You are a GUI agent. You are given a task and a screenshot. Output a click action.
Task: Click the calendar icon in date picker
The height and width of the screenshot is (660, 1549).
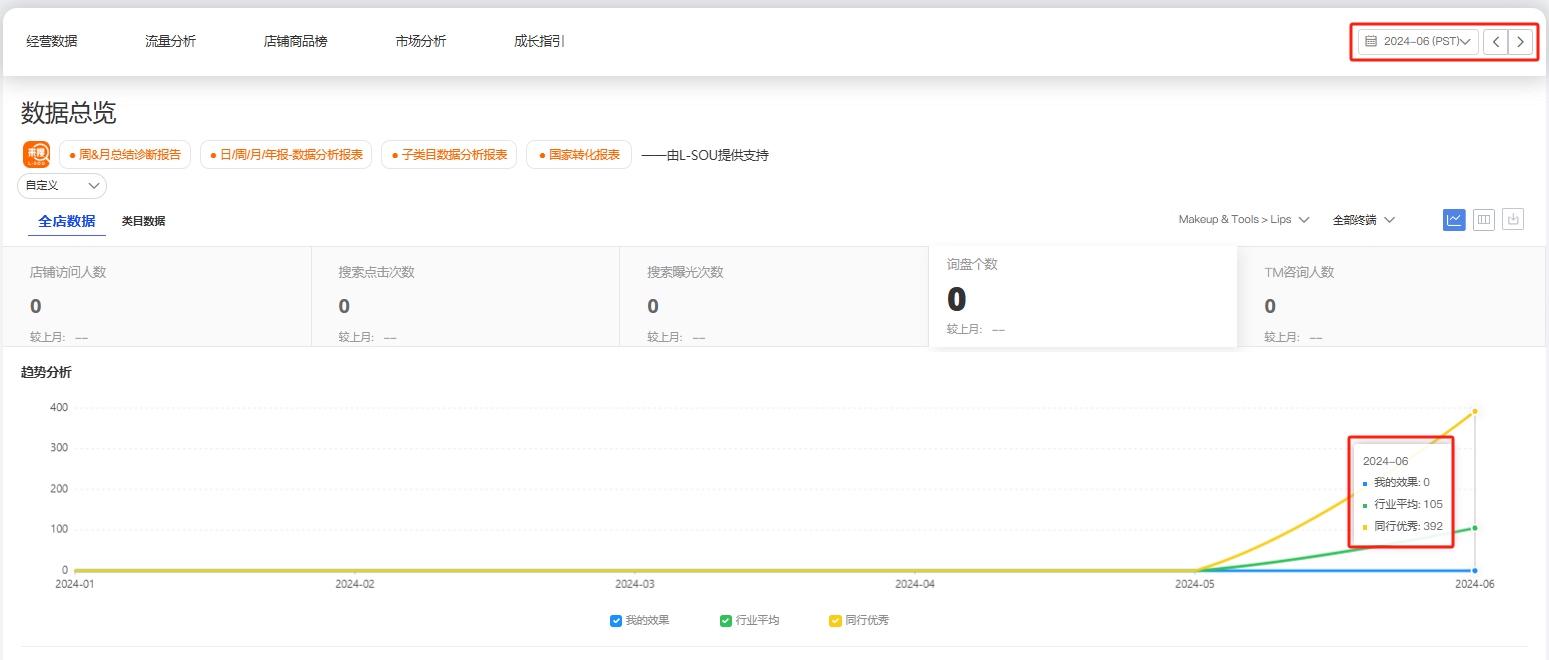point(1371,42)
